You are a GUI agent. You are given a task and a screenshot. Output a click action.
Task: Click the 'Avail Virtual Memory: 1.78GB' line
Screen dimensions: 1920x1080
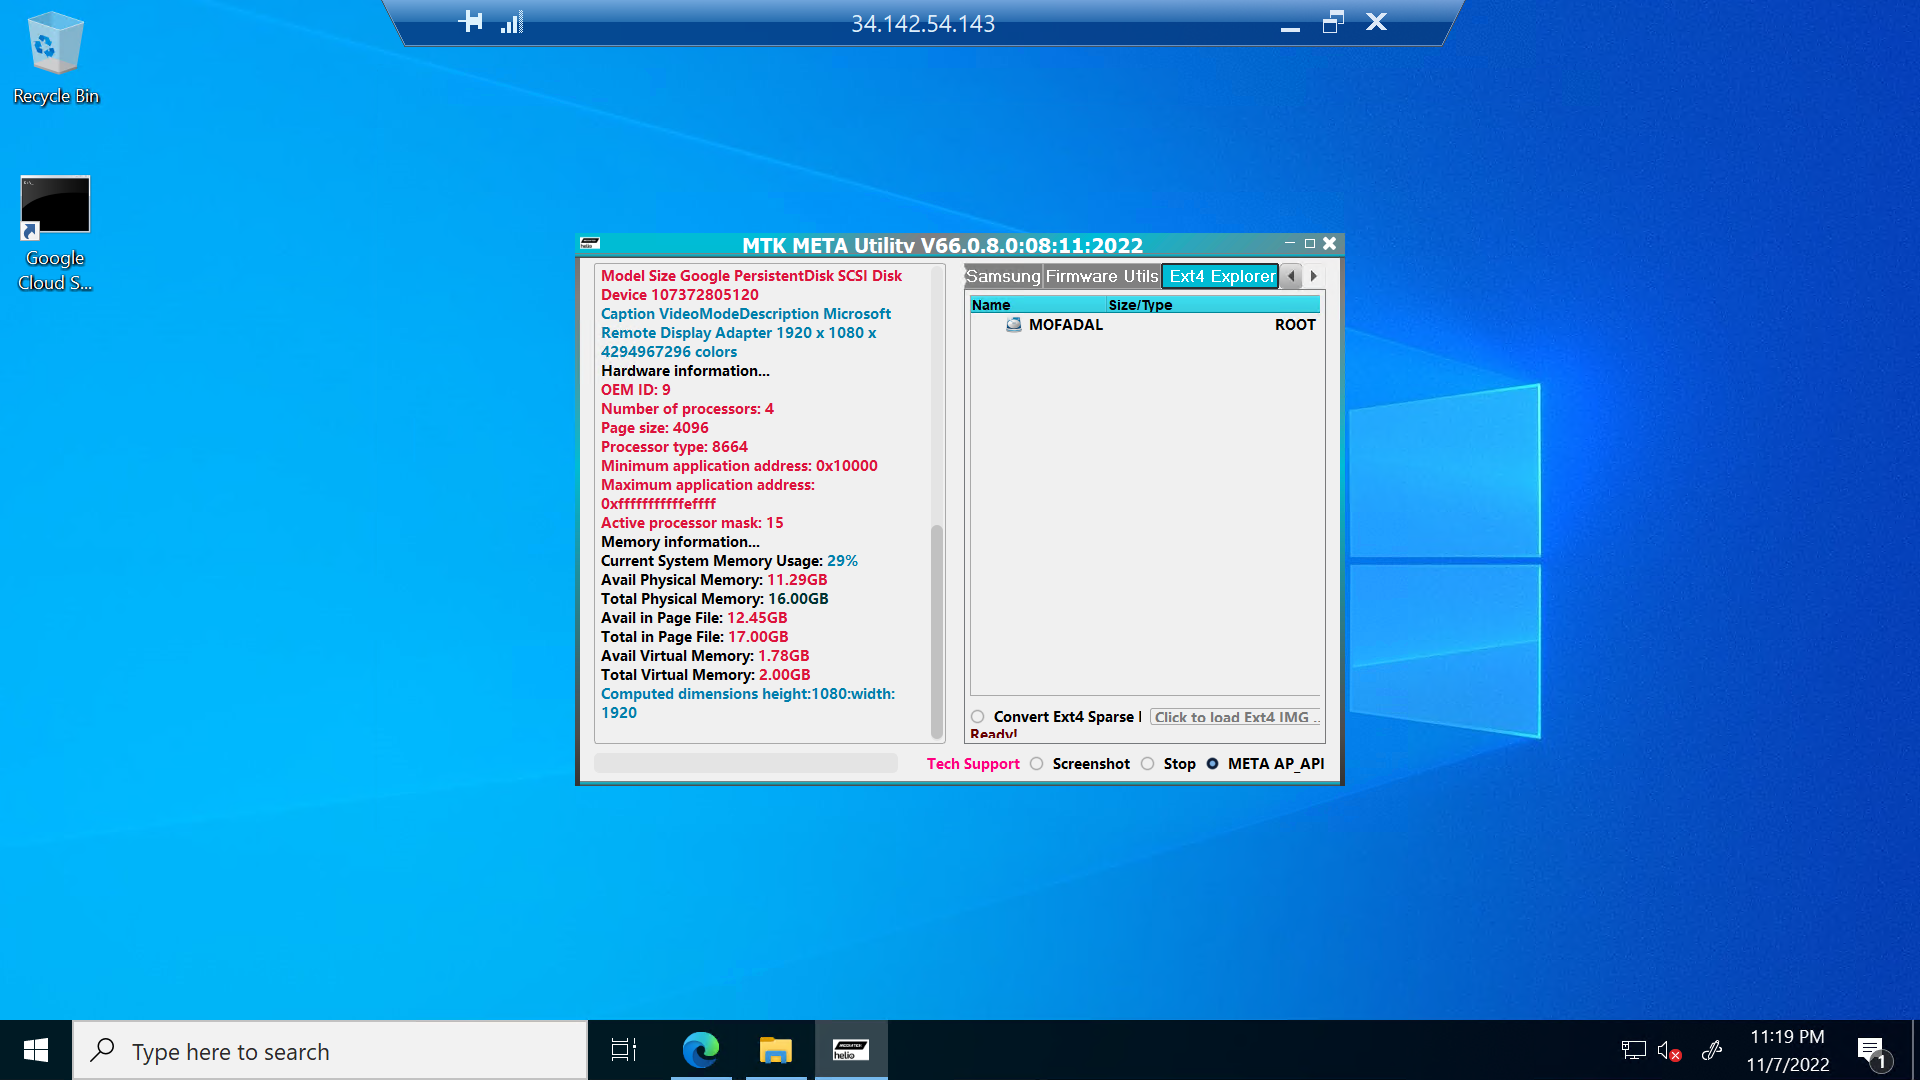(x=705, y=655)
